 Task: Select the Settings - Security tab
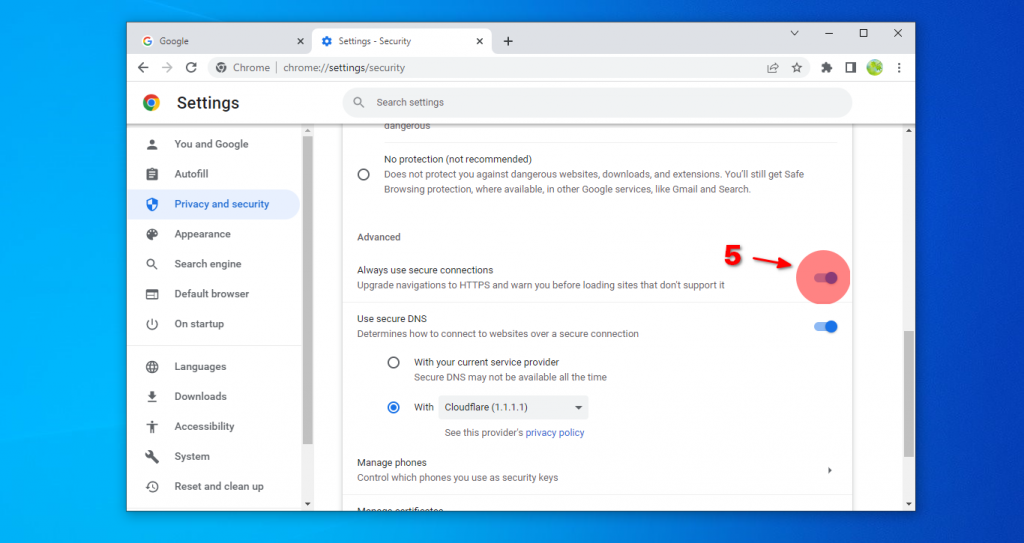point(402,41)
